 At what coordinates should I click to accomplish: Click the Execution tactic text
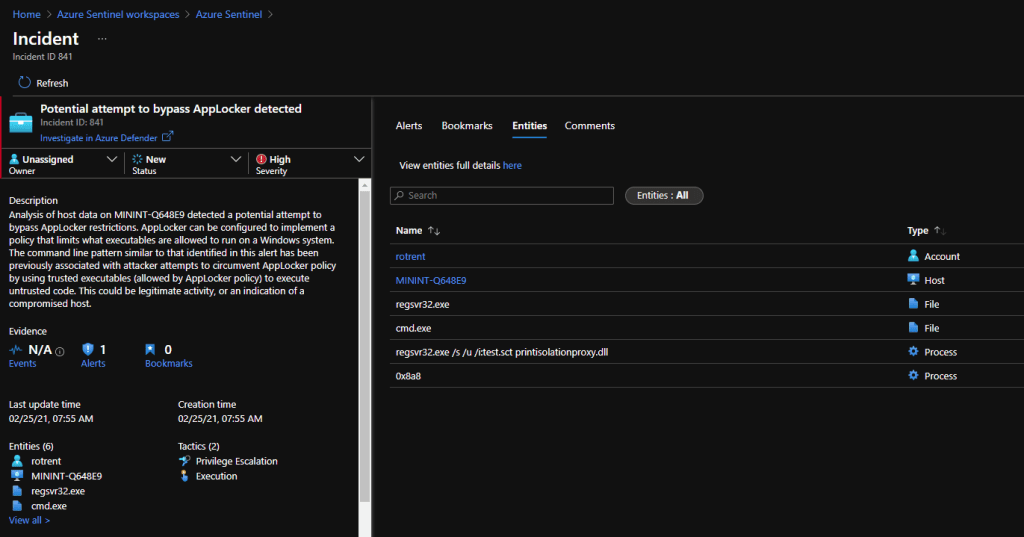(x=216, y=476)
